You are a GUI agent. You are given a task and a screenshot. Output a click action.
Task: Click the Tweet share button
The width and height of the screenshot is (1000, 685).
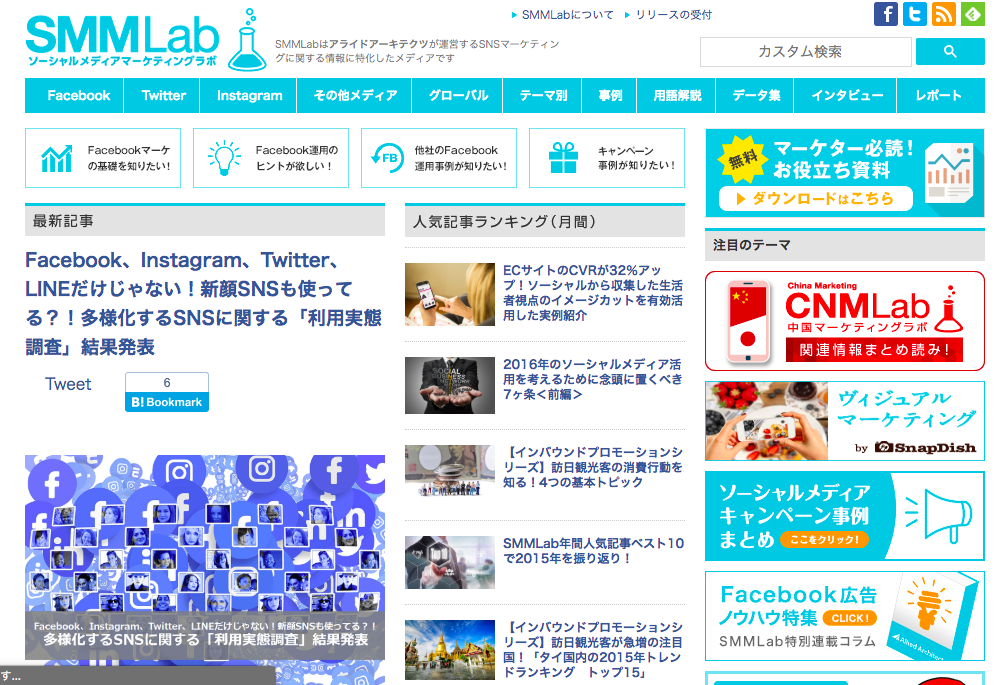68,384
